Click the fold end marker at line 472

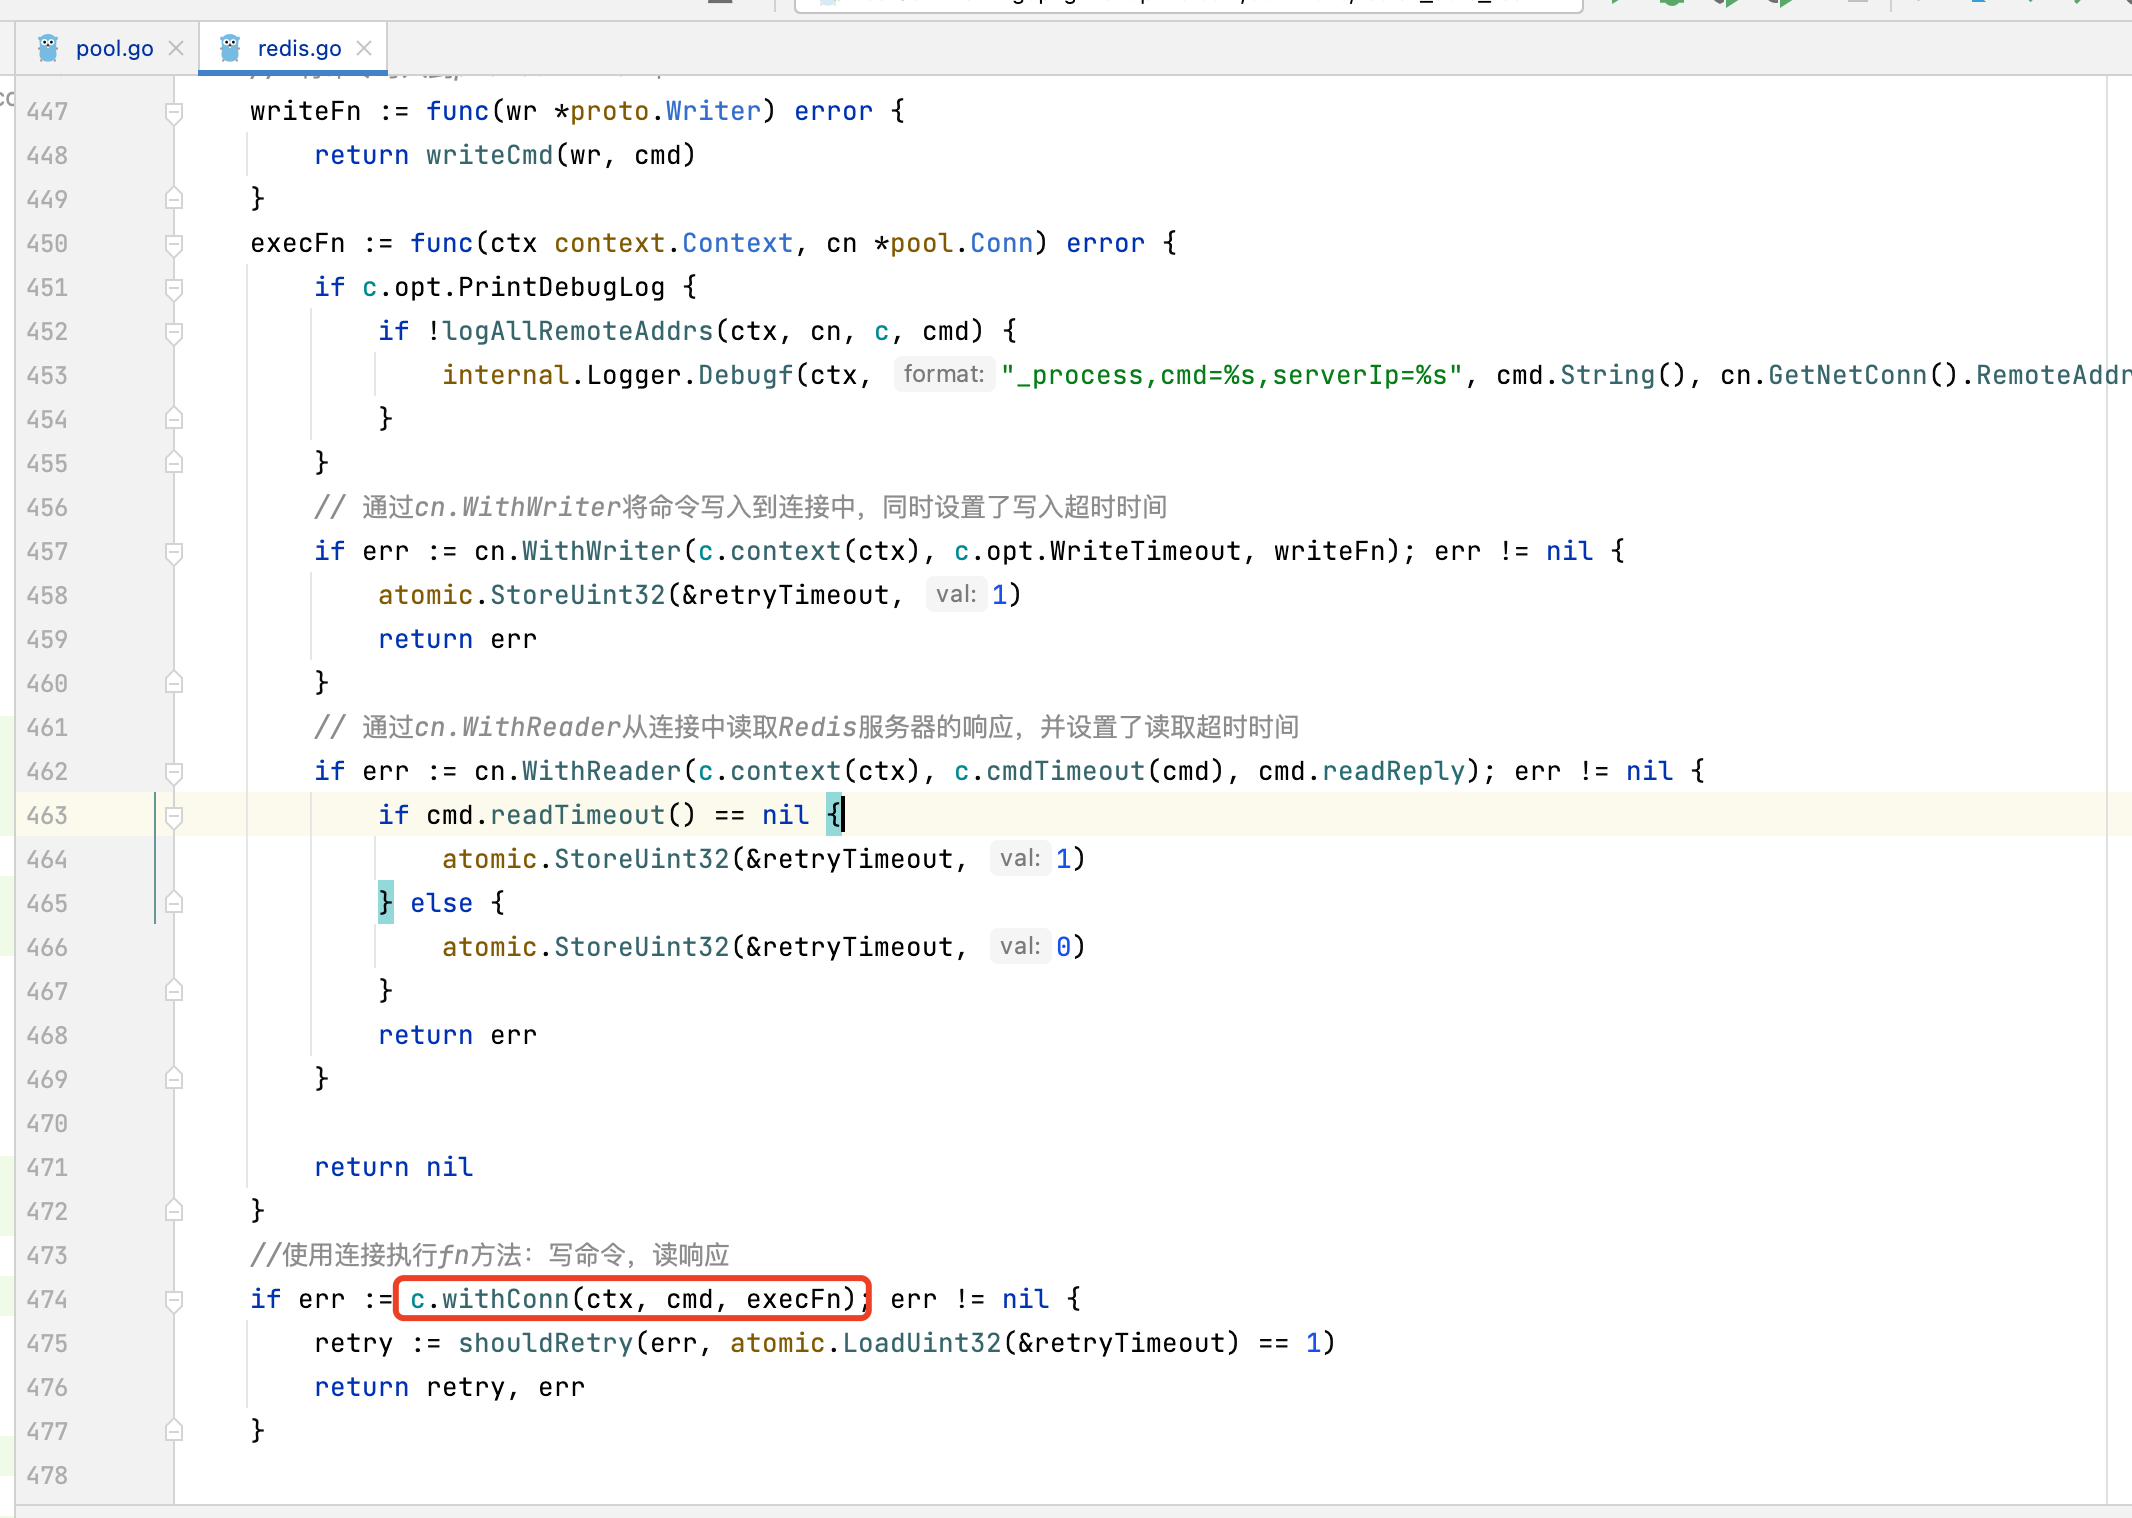point(174,1211)
